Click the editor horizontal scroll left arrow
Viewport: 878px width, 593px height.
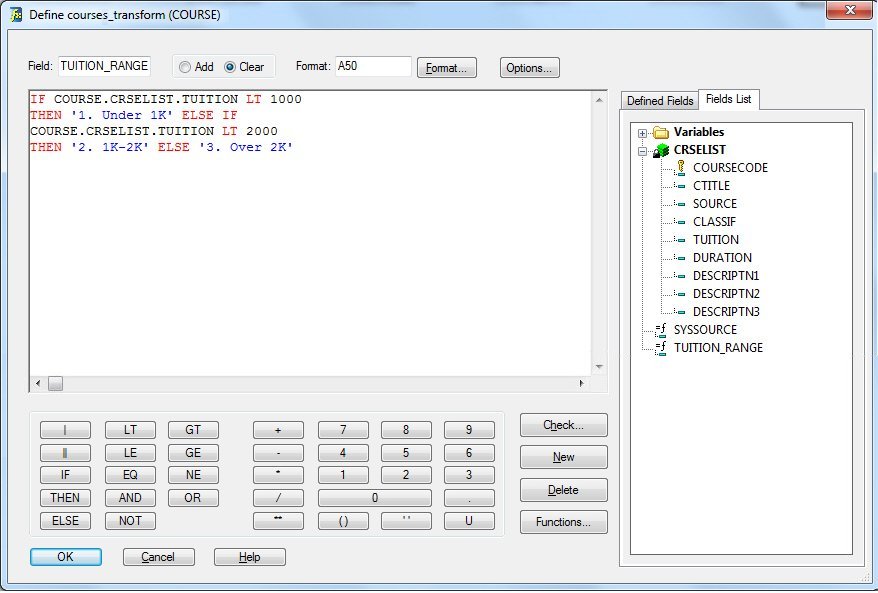pyautogui.click(x=38, y=384)
